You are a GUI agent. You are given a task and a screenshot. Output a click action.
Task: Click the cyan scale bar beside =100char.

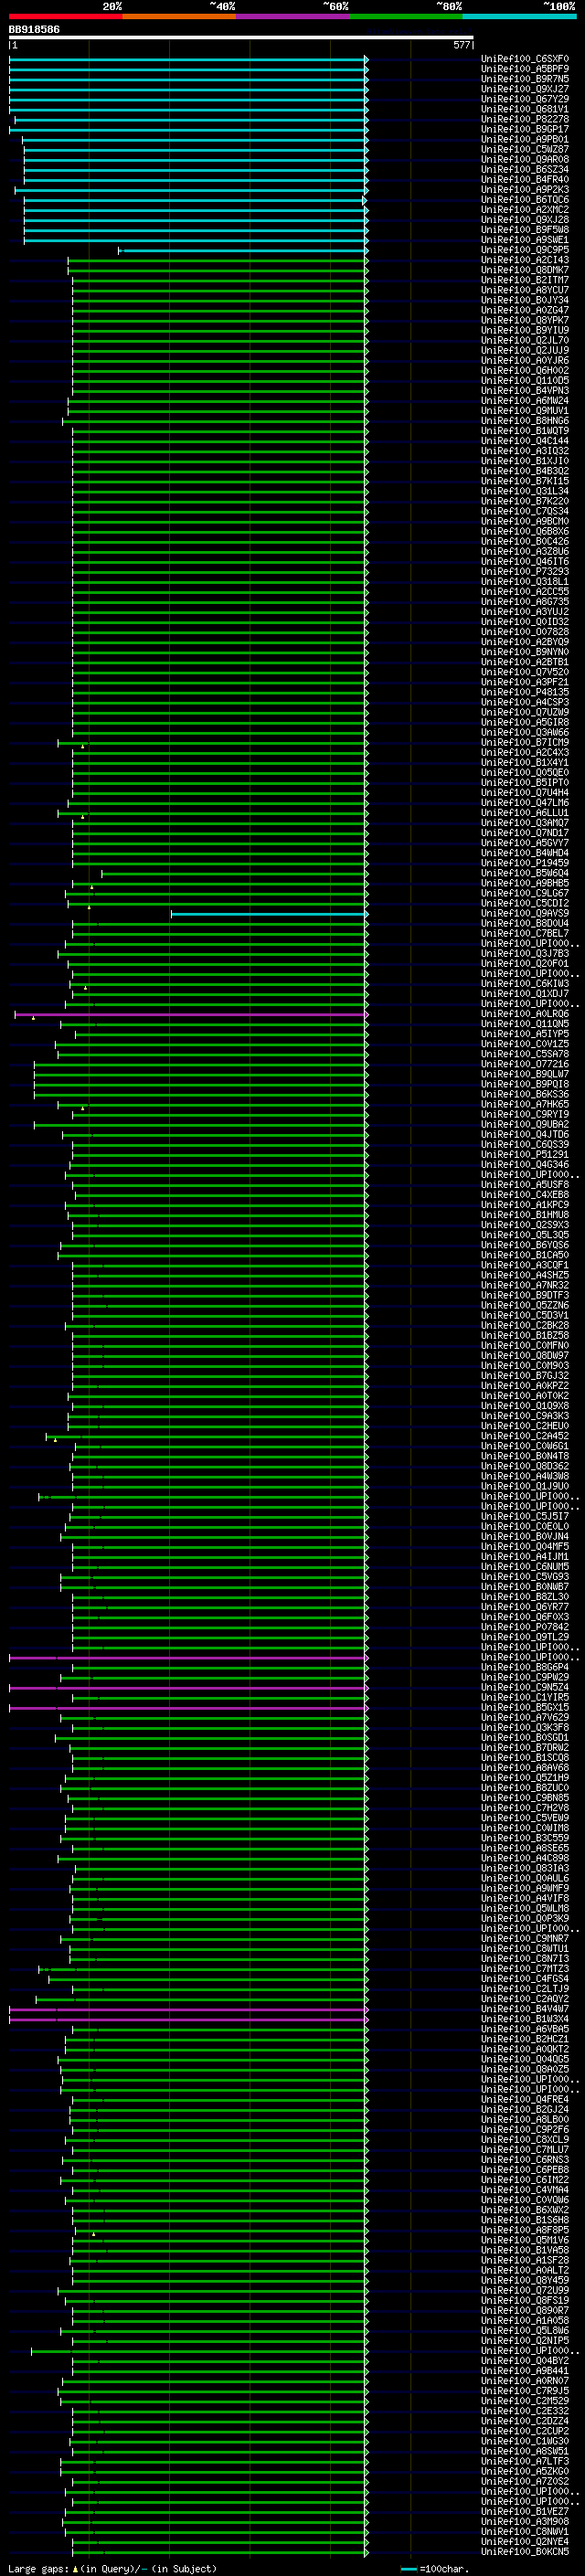(409, 2569)
